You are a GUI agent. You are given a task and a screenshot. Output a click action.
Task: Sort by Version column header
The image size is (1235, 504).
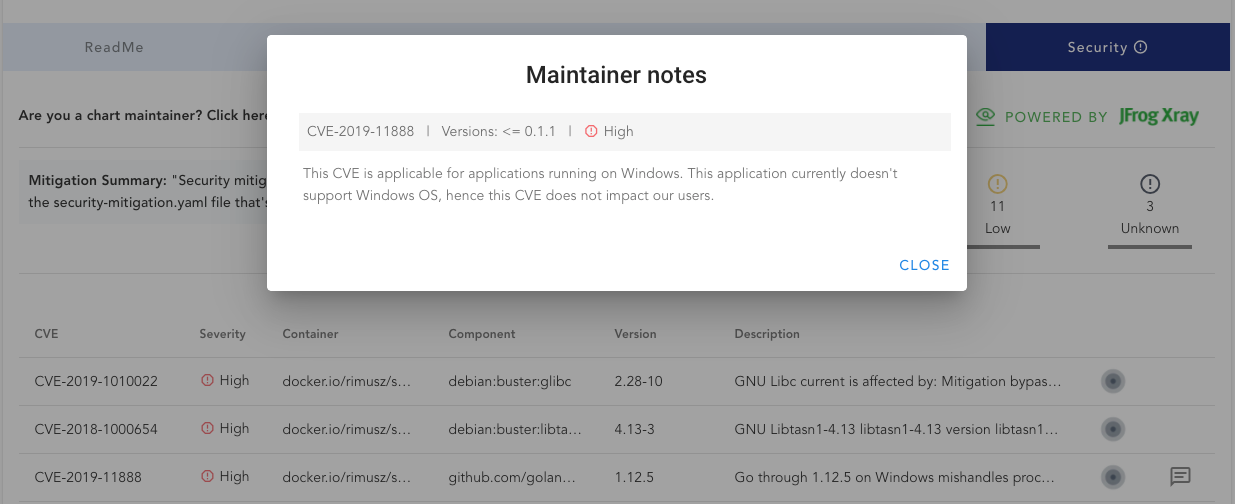point(635,334)
